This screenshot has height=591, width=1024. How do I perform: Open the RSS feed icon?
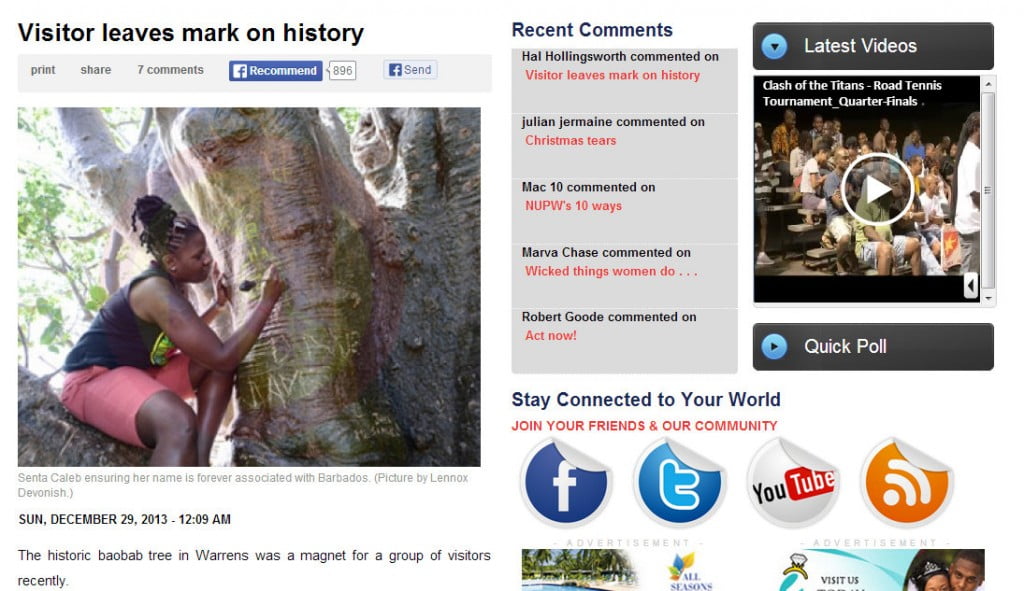coord(906,484)
